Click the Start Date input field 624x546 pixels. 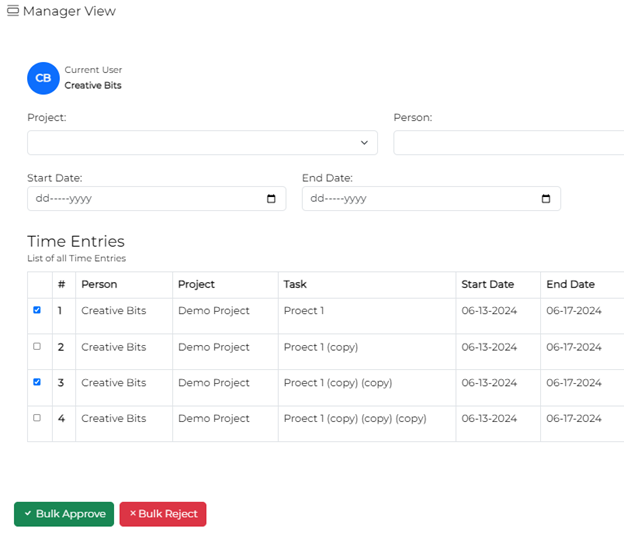pyautogui.click(x=156, y=199)
